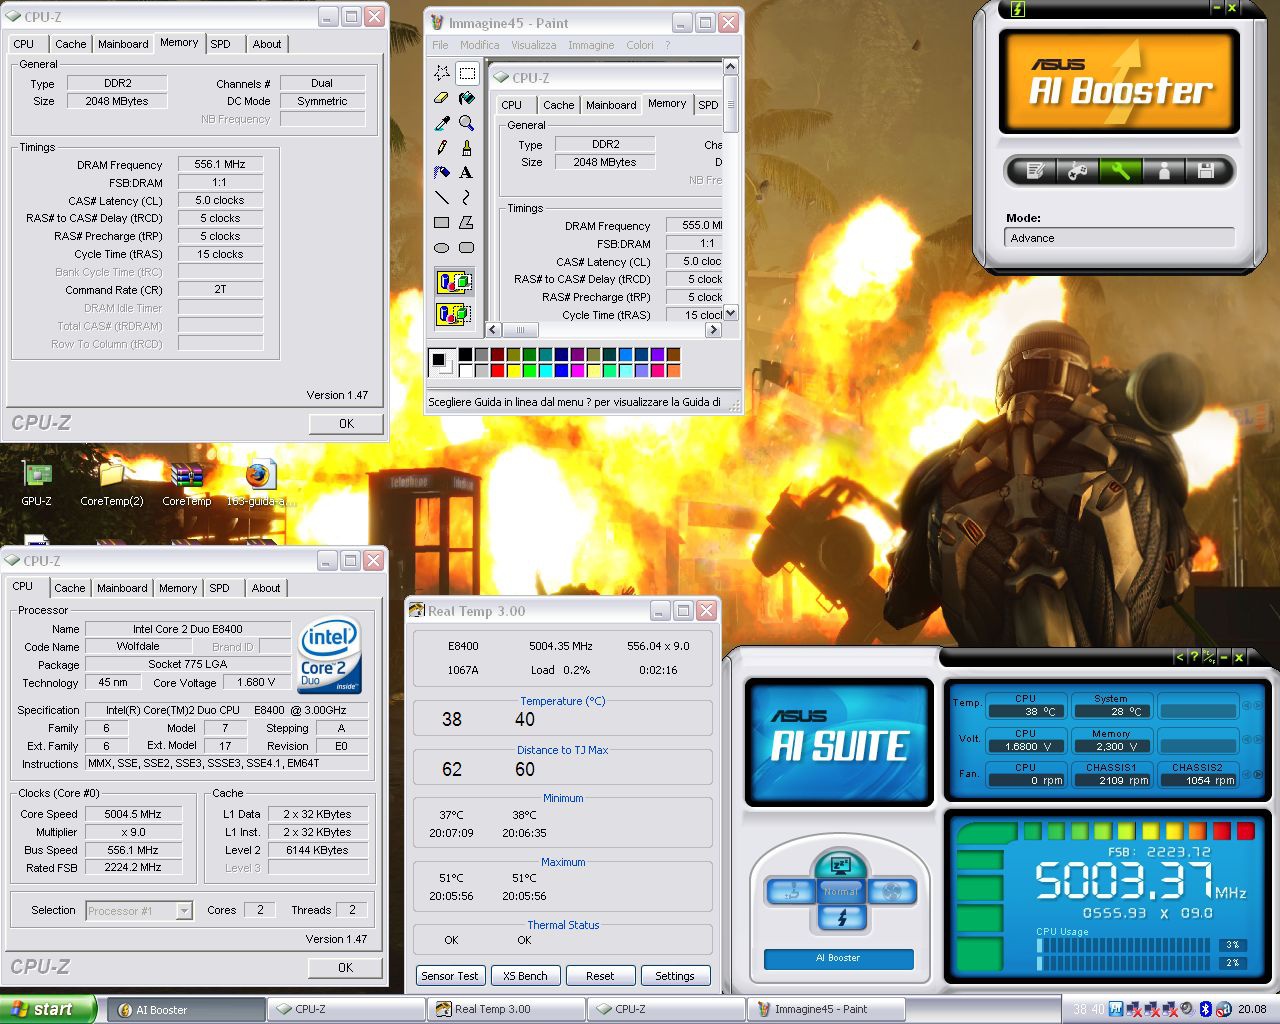The width and height of the screenshot is (1280, 1024).
Task: Open About tab in bottom CPU-Z window
Action: tap(266, 588)
